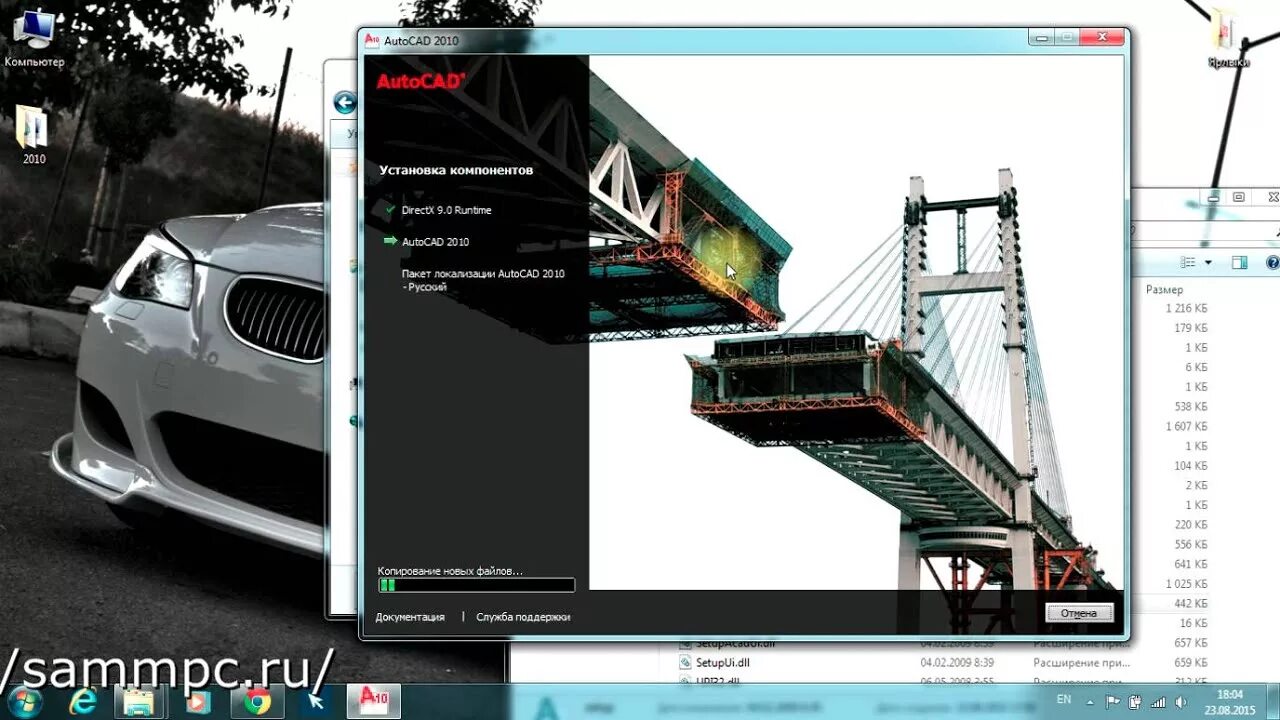Click the 2 КБ size cell
Viewport: 1280px width, 720px height.
point(1196,485)
